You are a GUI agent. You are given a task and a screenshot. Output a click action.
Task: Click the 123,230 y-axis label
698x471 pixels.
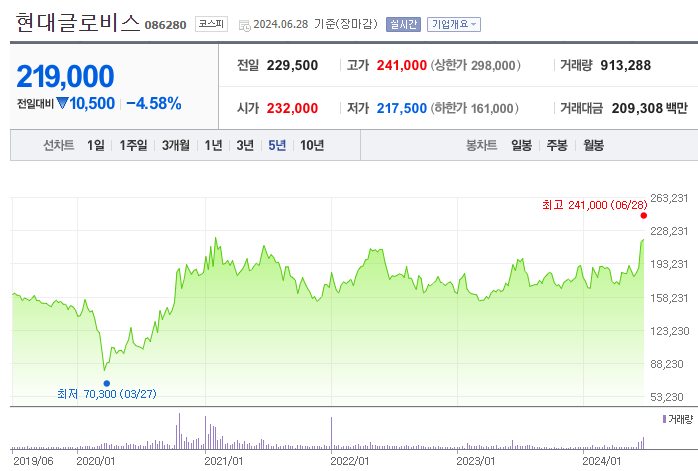pos(670,331)
